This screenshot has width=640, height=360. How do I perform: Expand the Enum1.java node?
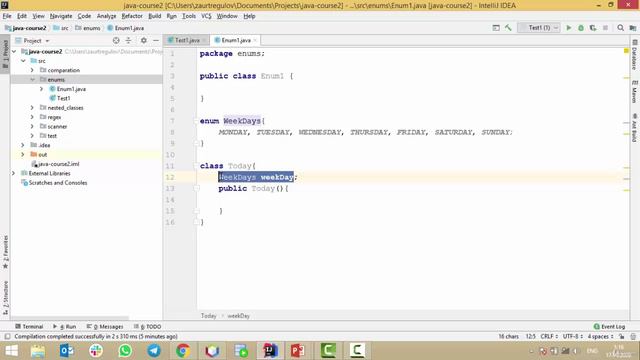coord(42,89)
